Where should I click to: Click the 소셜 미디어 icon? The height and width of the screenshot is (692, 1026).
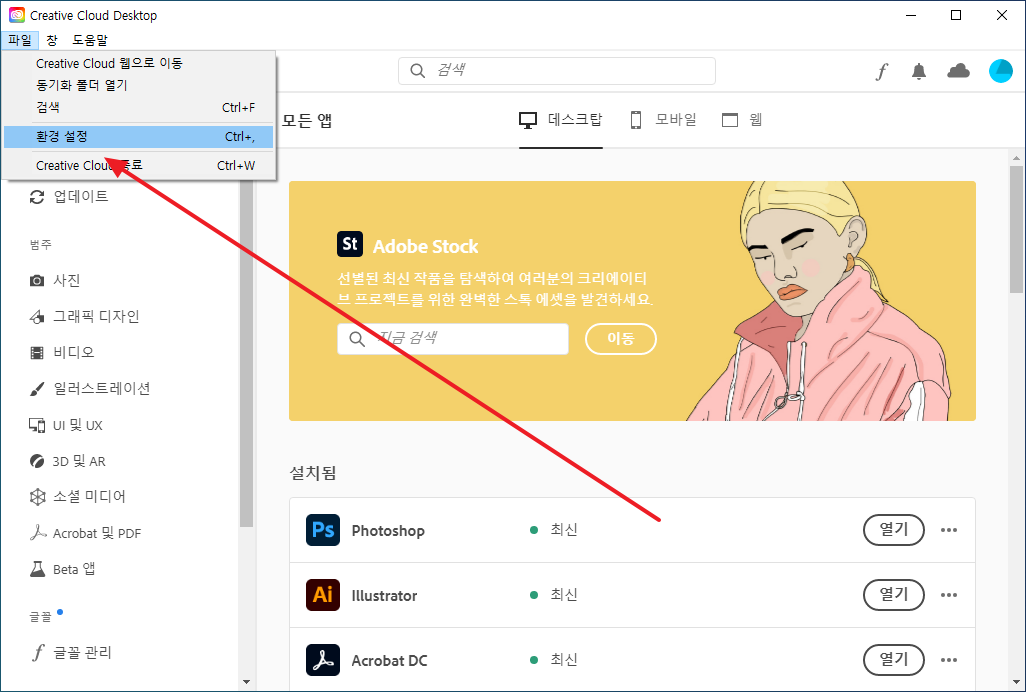click(x=37, y=497)
